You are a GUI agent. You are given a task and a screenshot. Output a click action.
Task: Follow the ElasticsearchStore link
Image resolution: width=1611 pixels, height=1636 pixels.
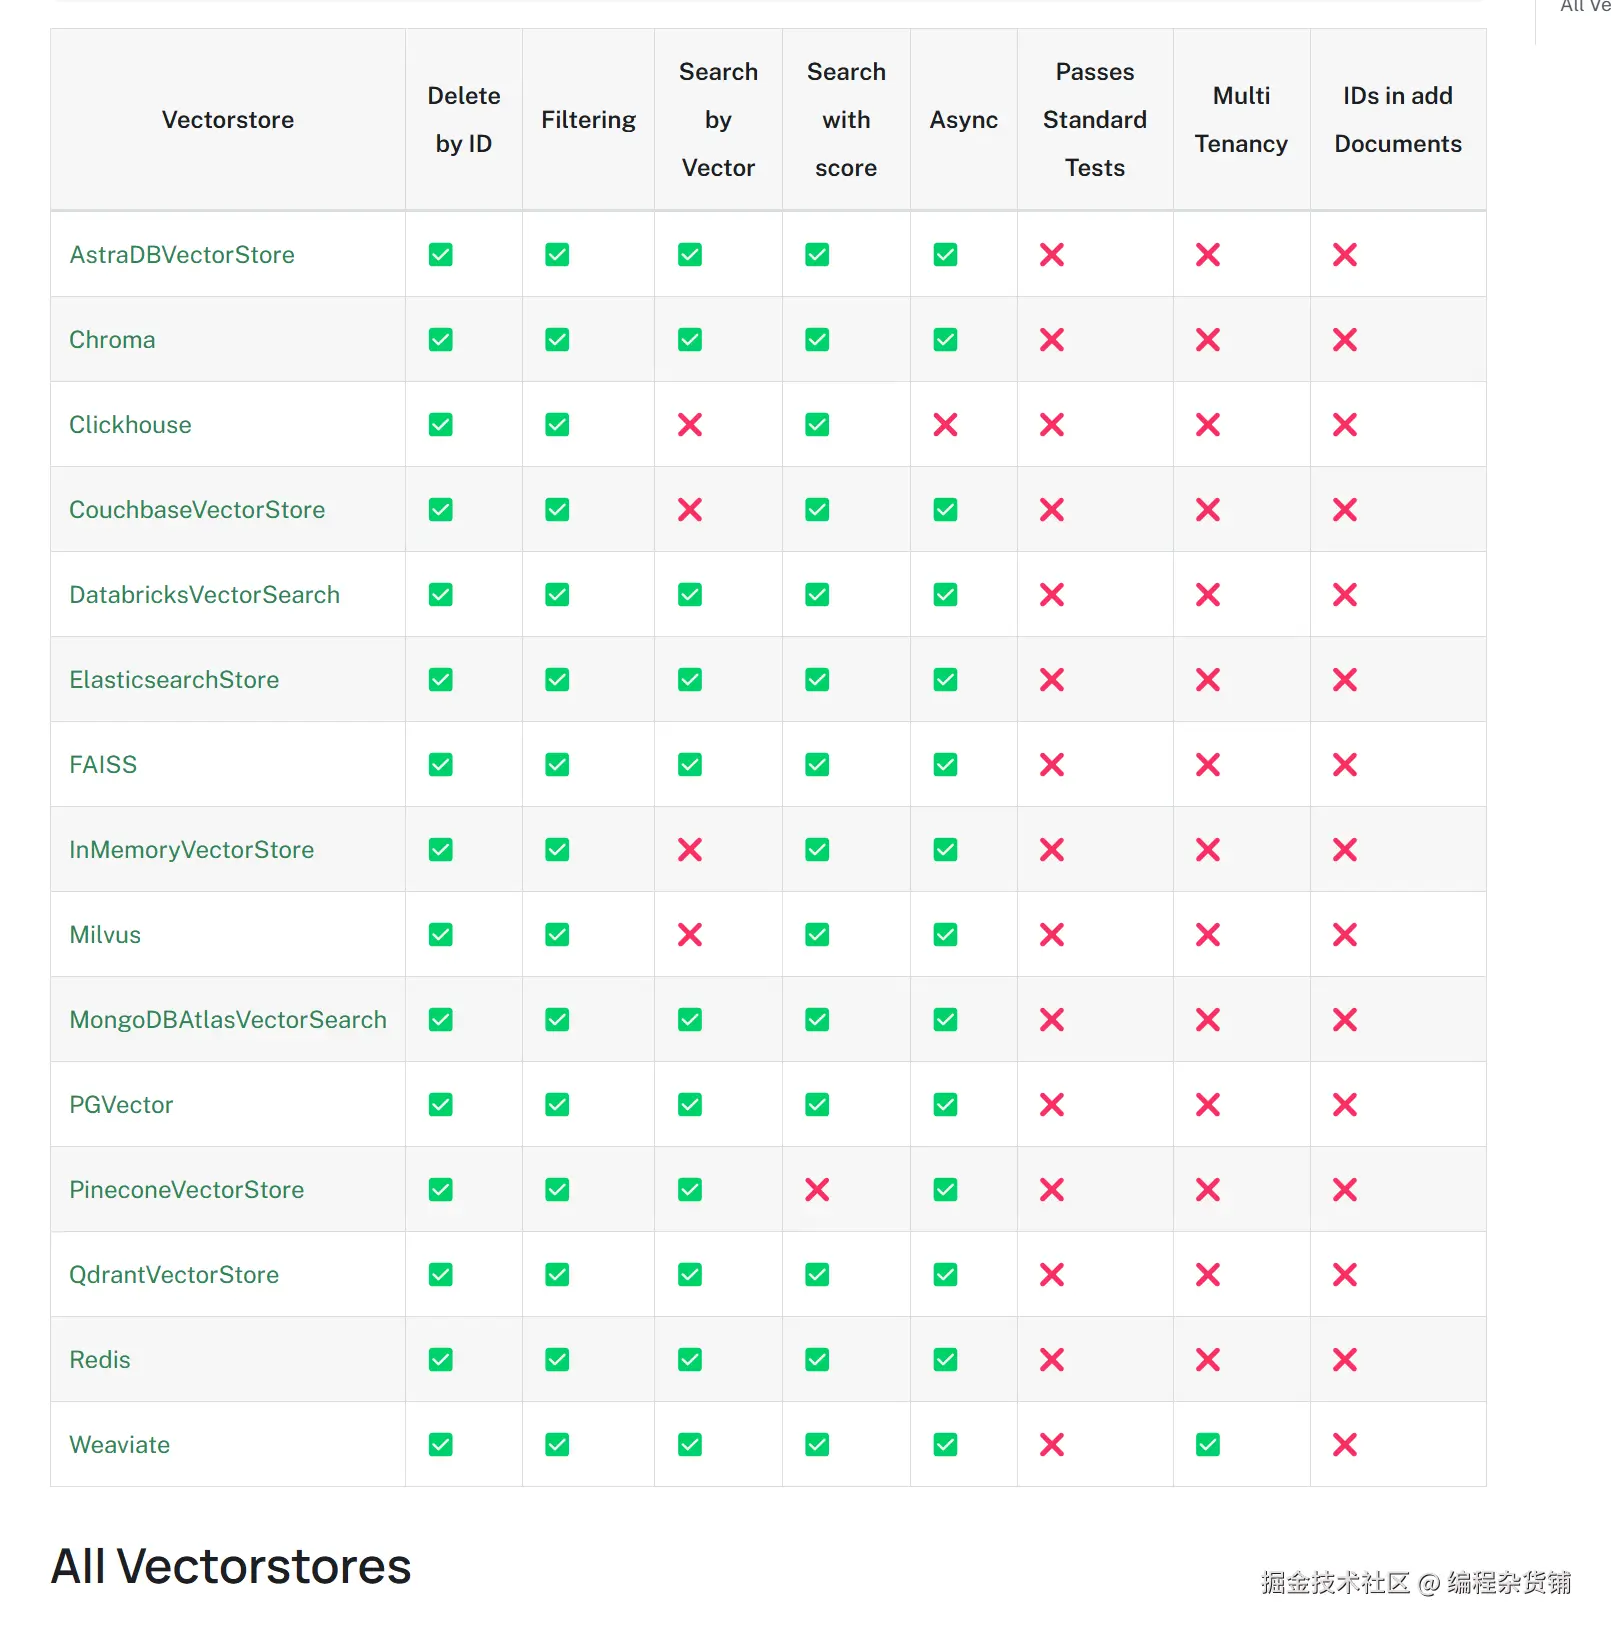click(x=174, y=680)
